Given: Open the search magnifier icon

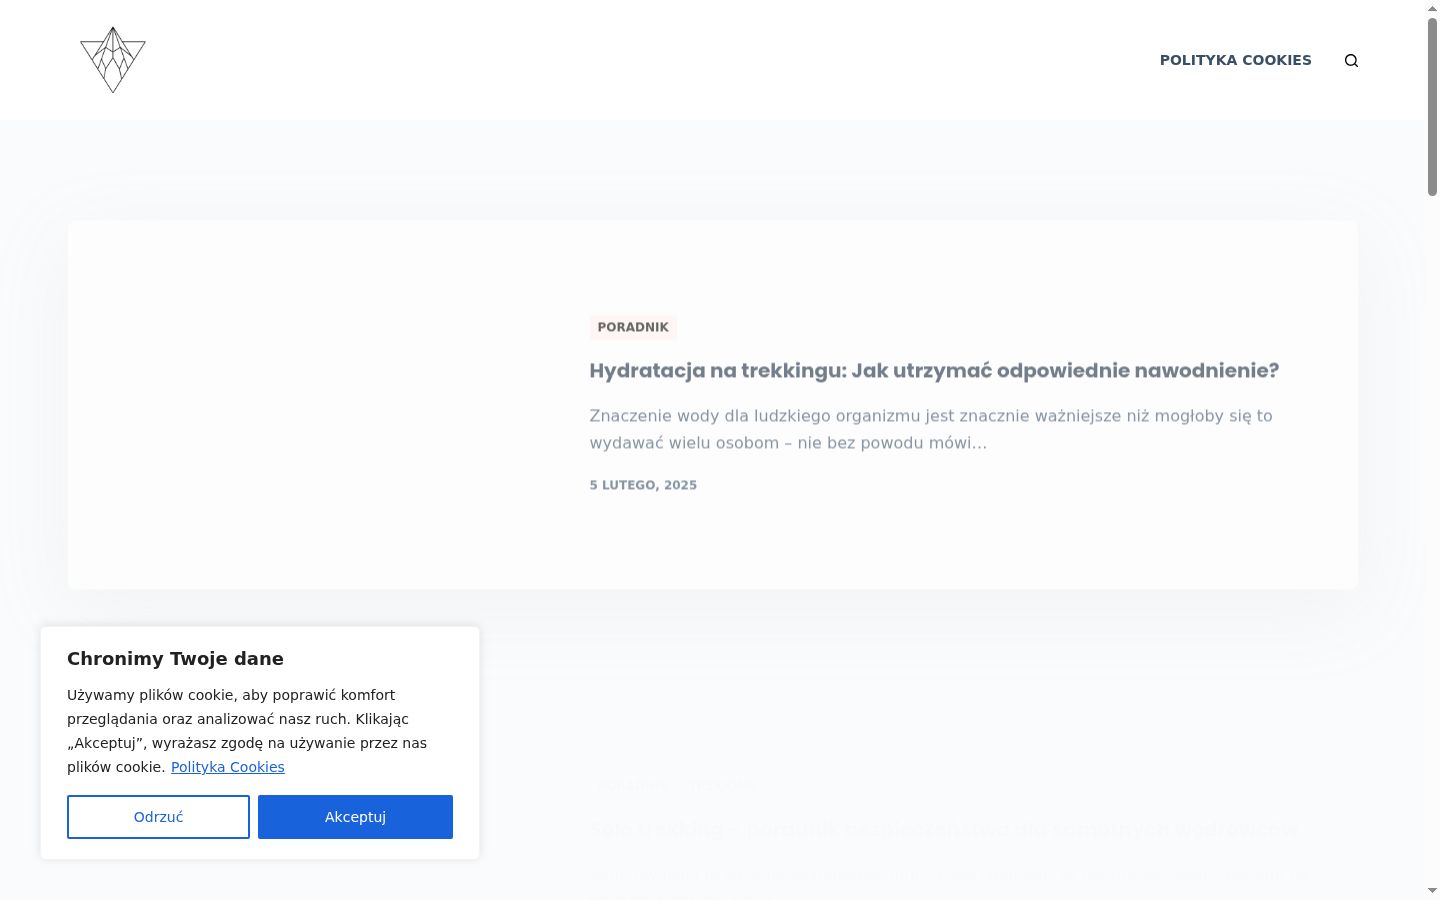Looking at the screenshot, I should (x=1351, y=60).
